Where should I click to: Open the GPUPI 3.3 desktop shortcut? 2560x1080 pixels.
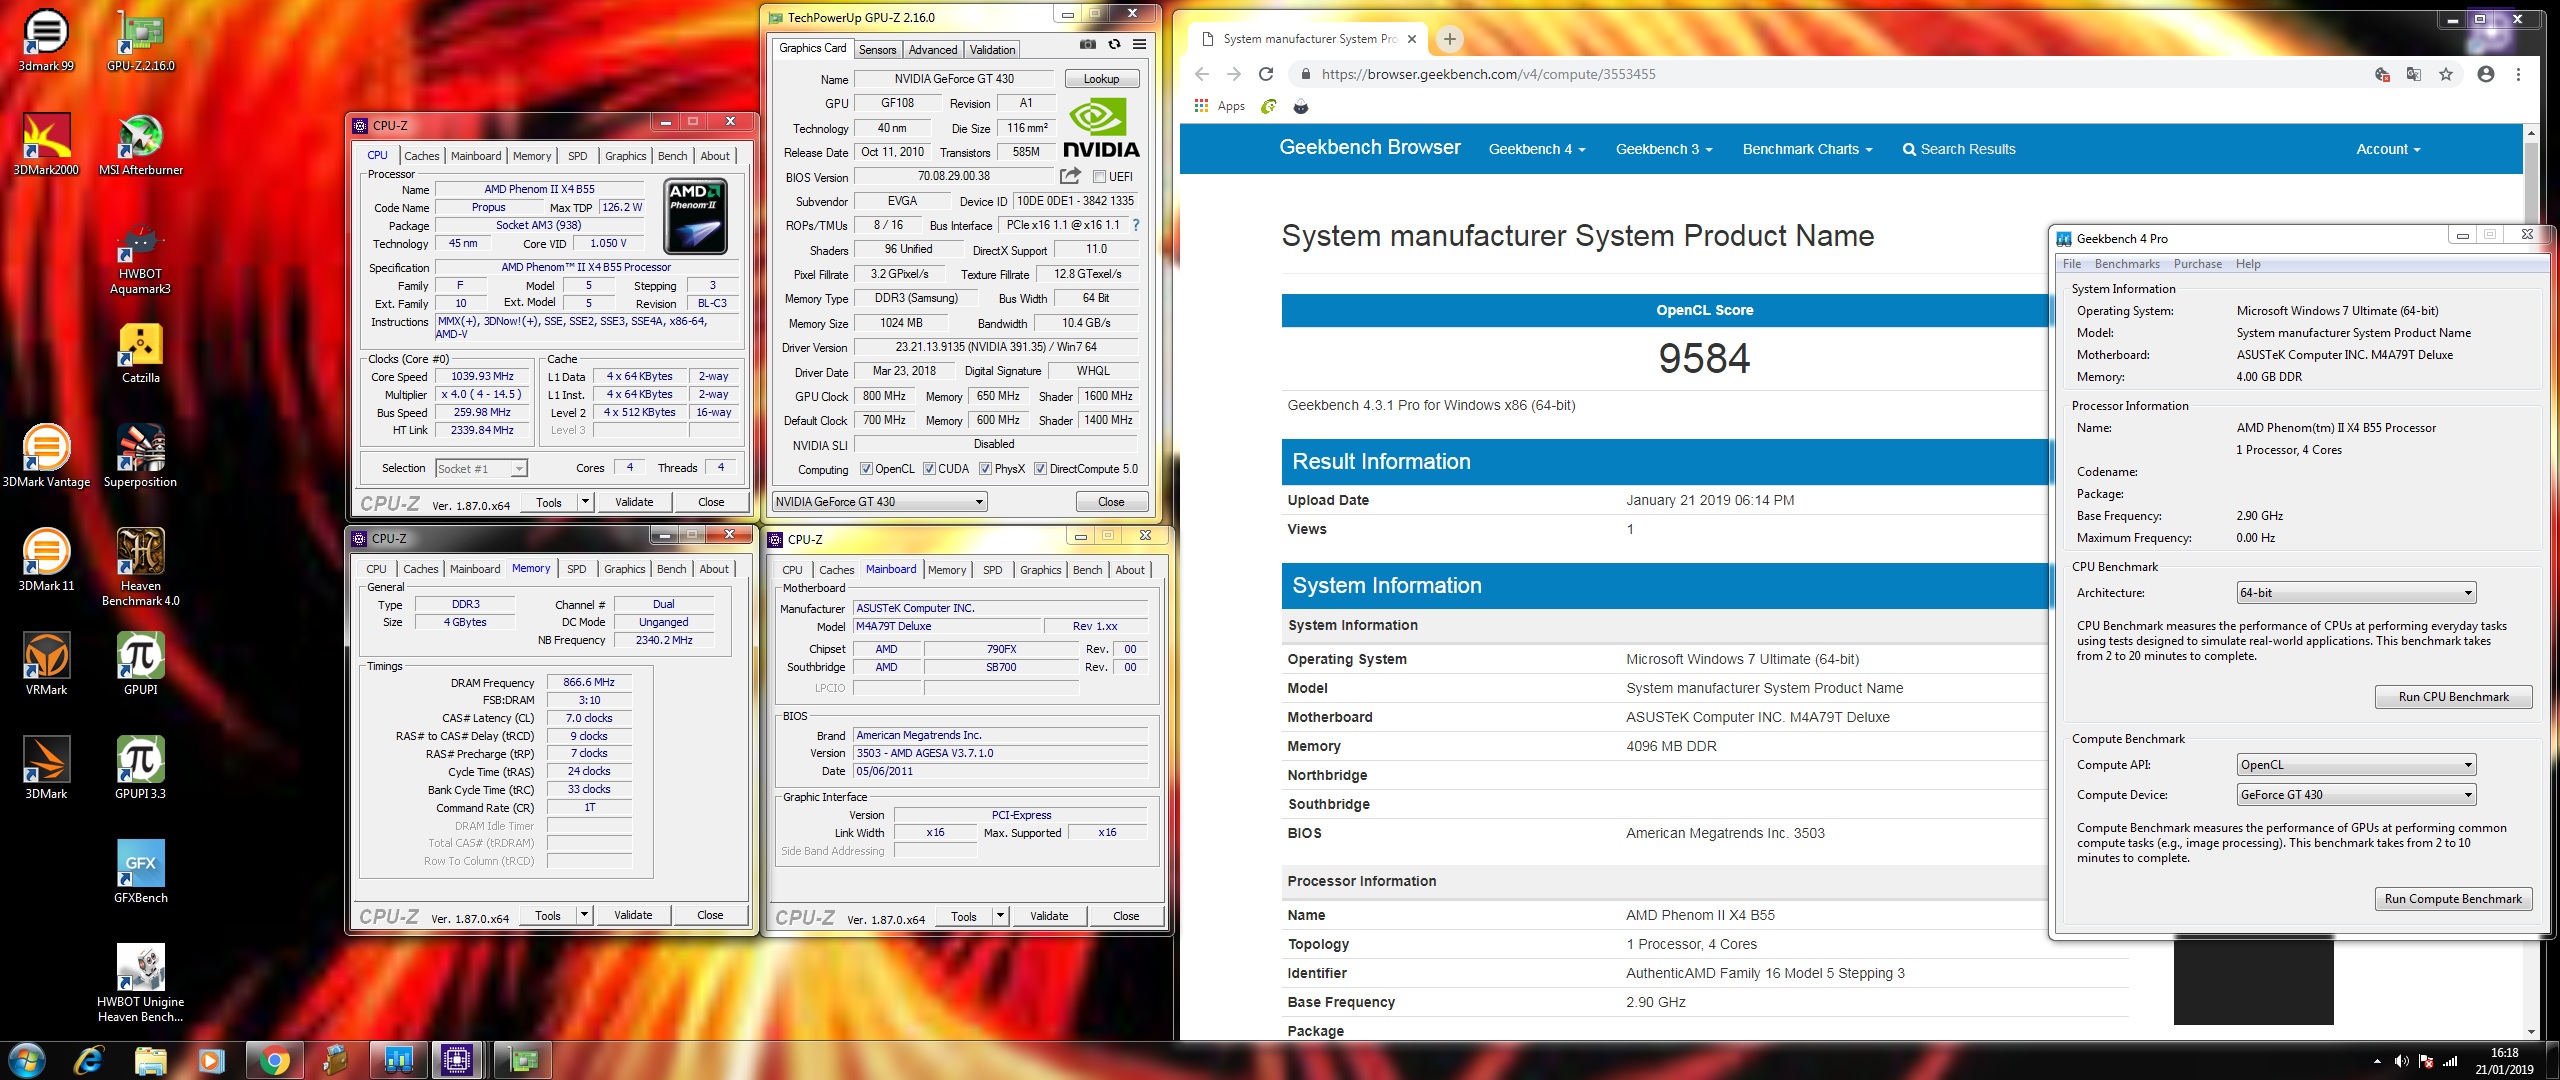pyautogui.click(x=141, y=768)
